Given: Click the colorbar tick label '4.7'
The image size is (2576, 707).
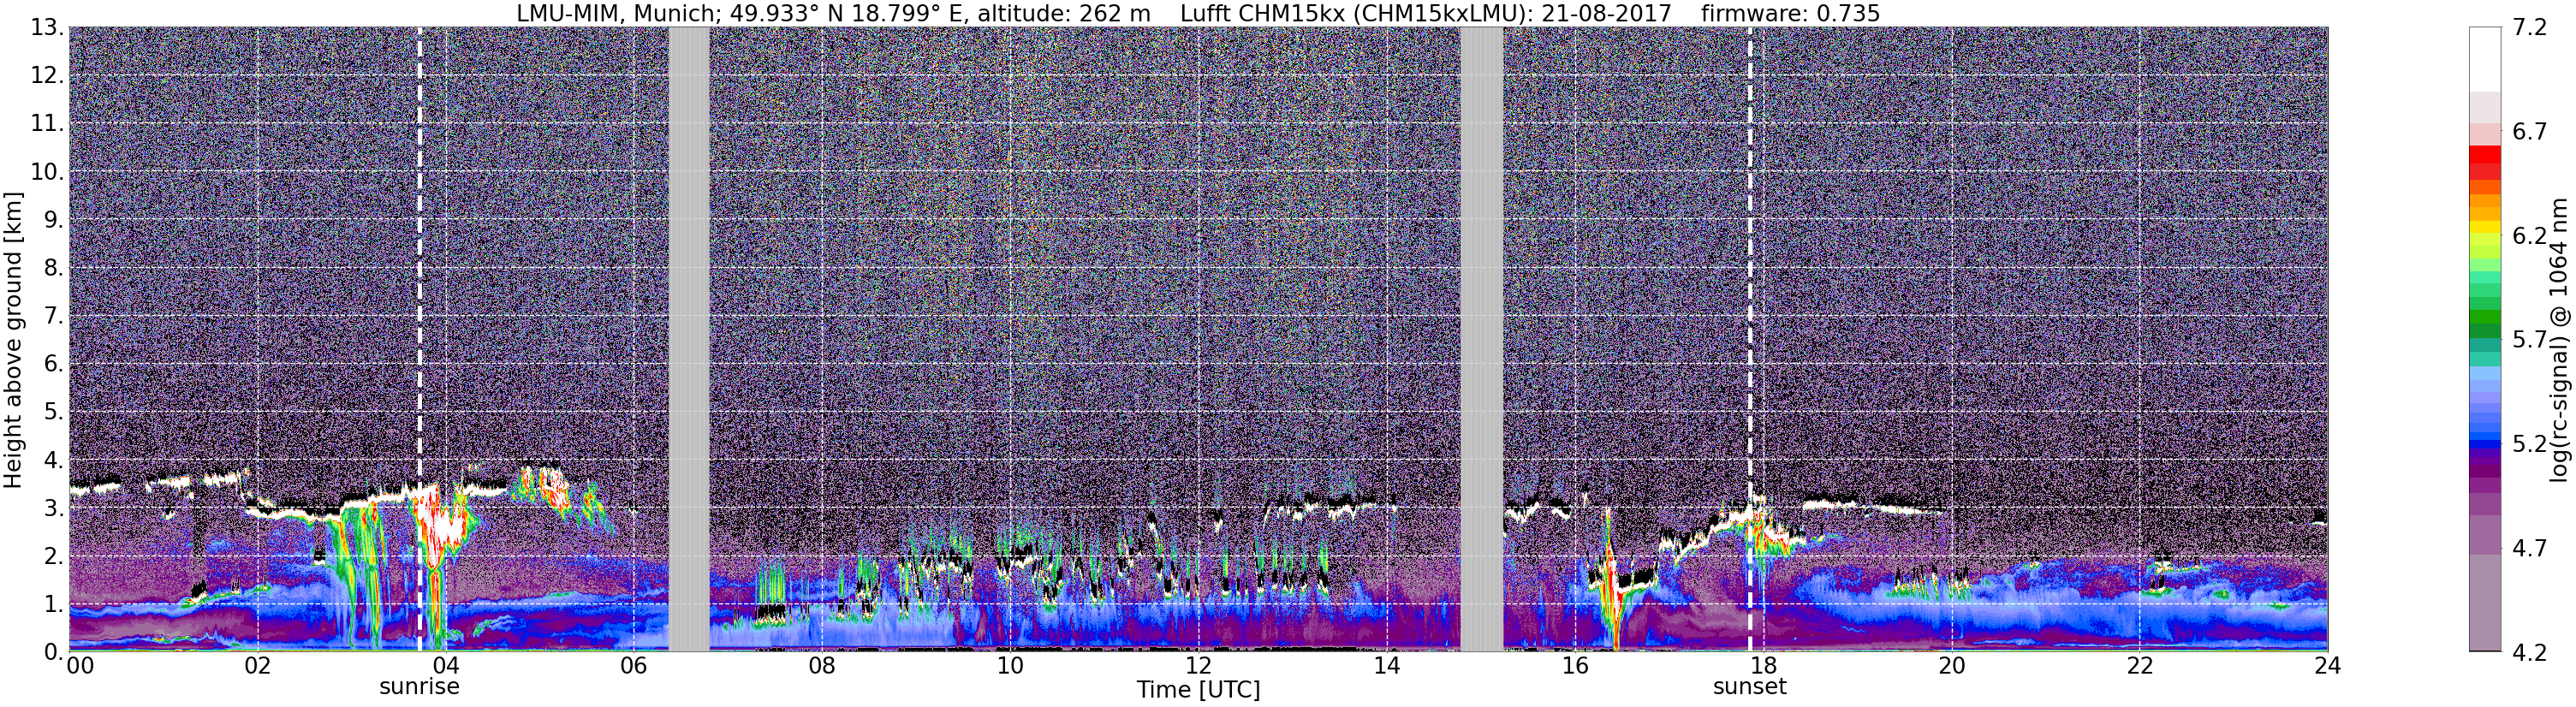Looking at the screenshot, I should coord(2529,548).
